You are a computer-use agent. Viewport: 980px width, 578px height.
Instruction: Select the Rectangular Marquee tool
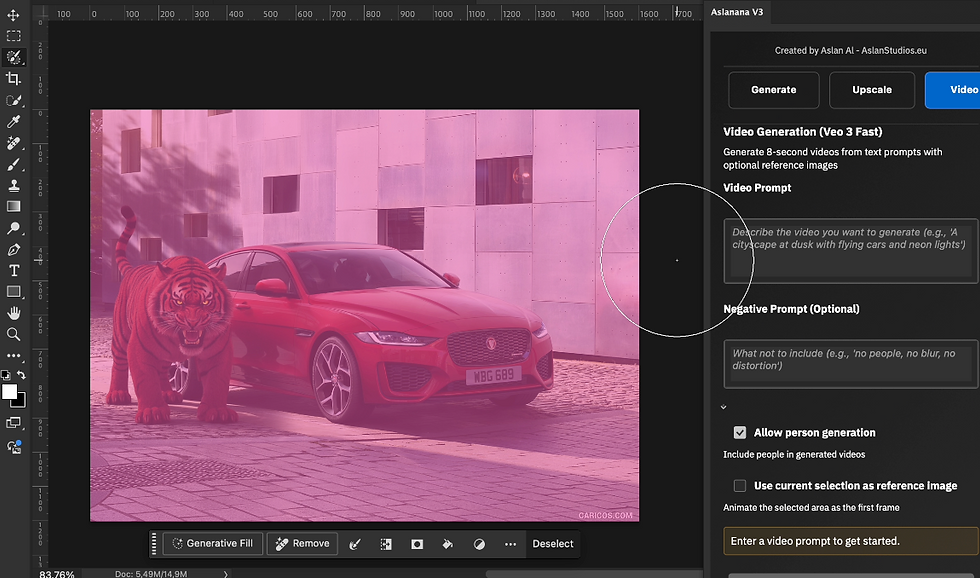pos(14,36)
